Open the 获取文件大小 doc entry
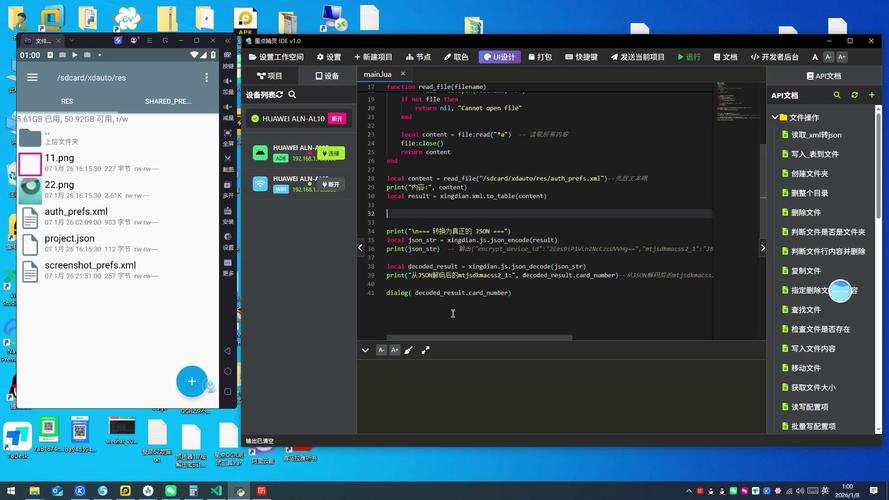This screenshot has width=889, height=500. 808,388
